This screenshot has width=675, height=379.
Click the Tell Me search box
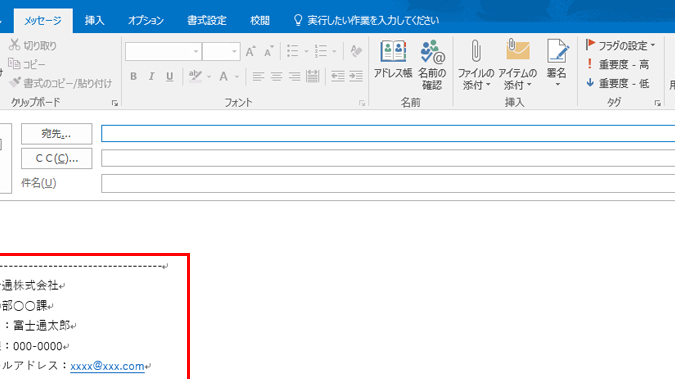pyautogui.click(x=366, y=20)
